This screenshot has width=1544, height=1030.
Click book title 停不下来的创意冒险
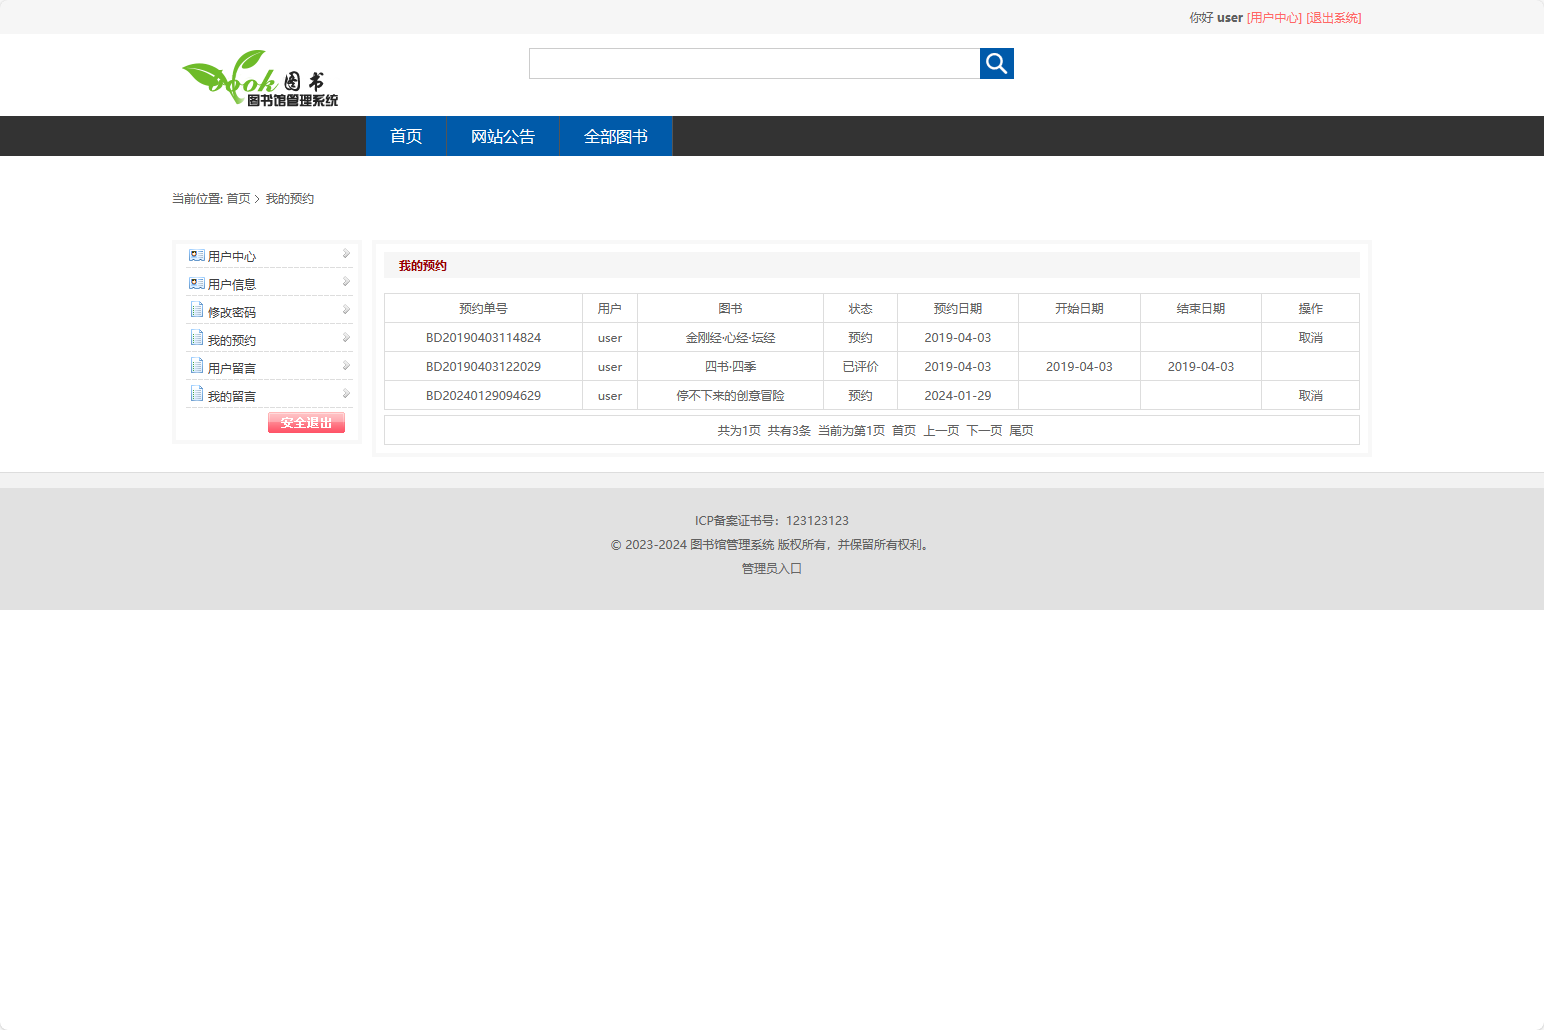click(730, 396)
